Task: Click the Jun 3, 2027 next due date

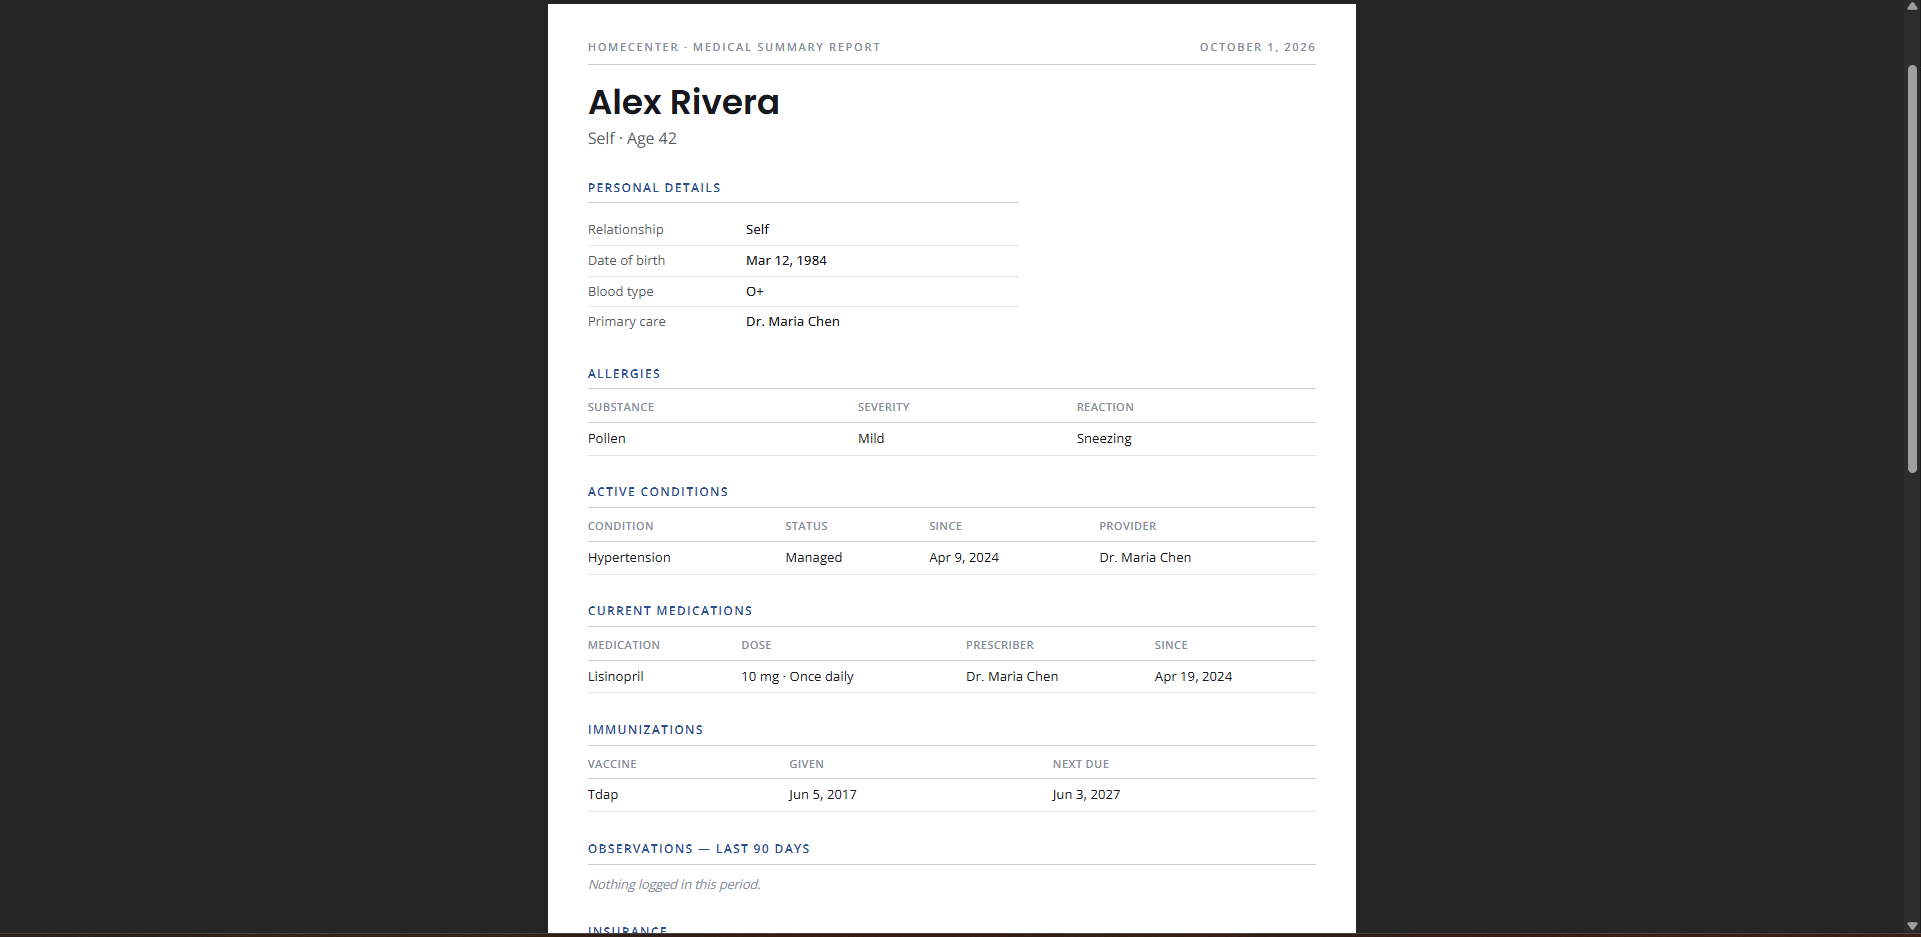Action: 1086,794
